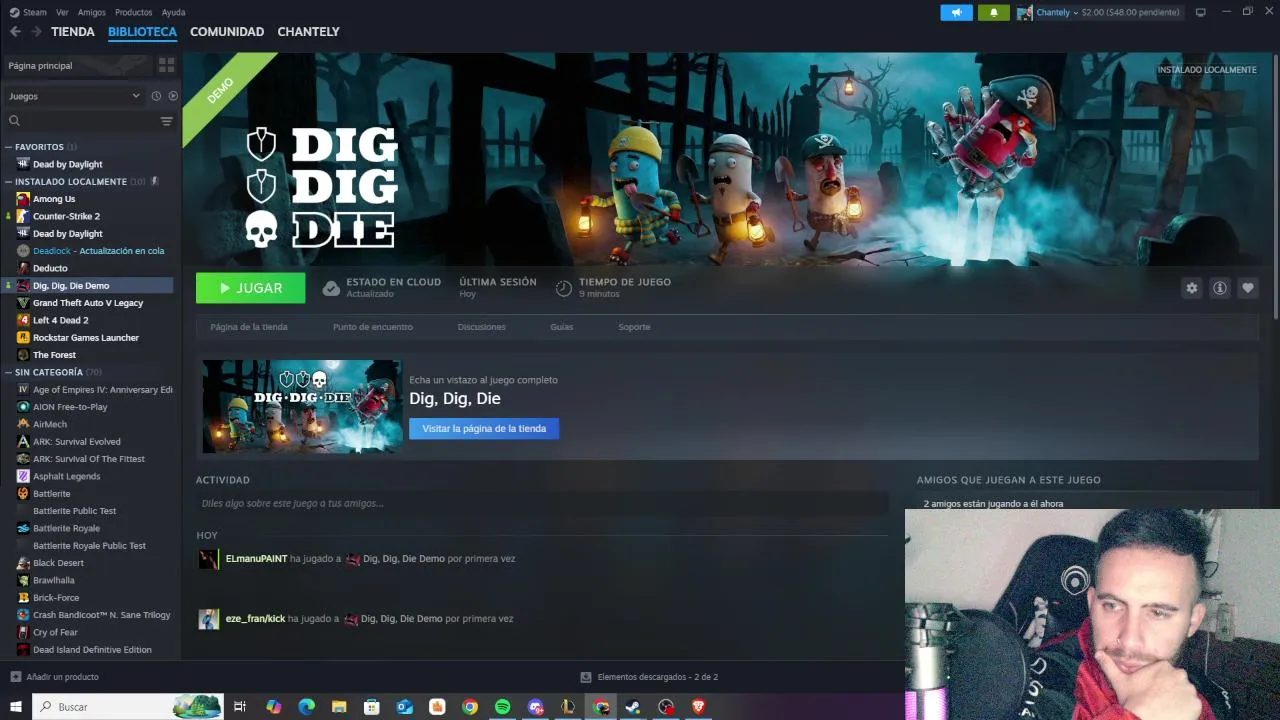Click the cloud status check icon

pyautogui.click(x=331, y=289)
